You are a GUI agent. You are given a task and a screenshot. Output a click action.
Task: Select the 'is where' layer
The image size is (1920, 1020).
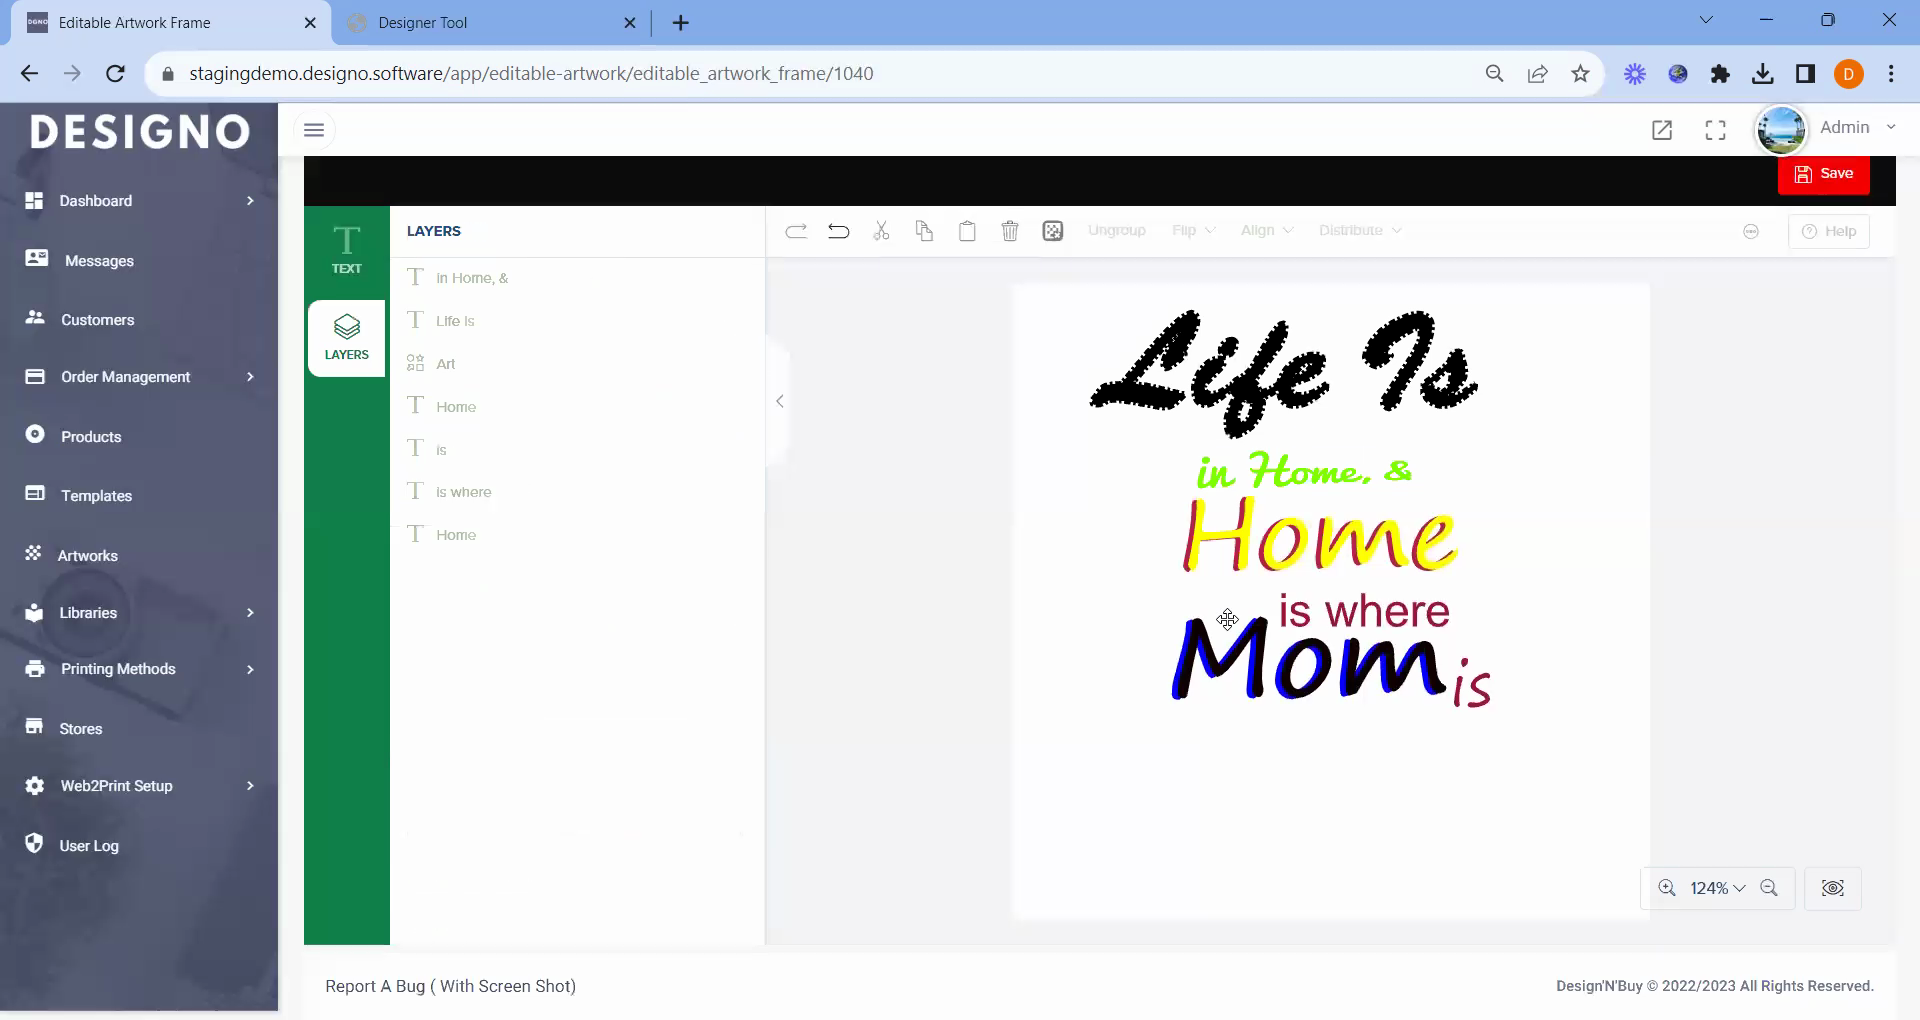pos(464,492)
